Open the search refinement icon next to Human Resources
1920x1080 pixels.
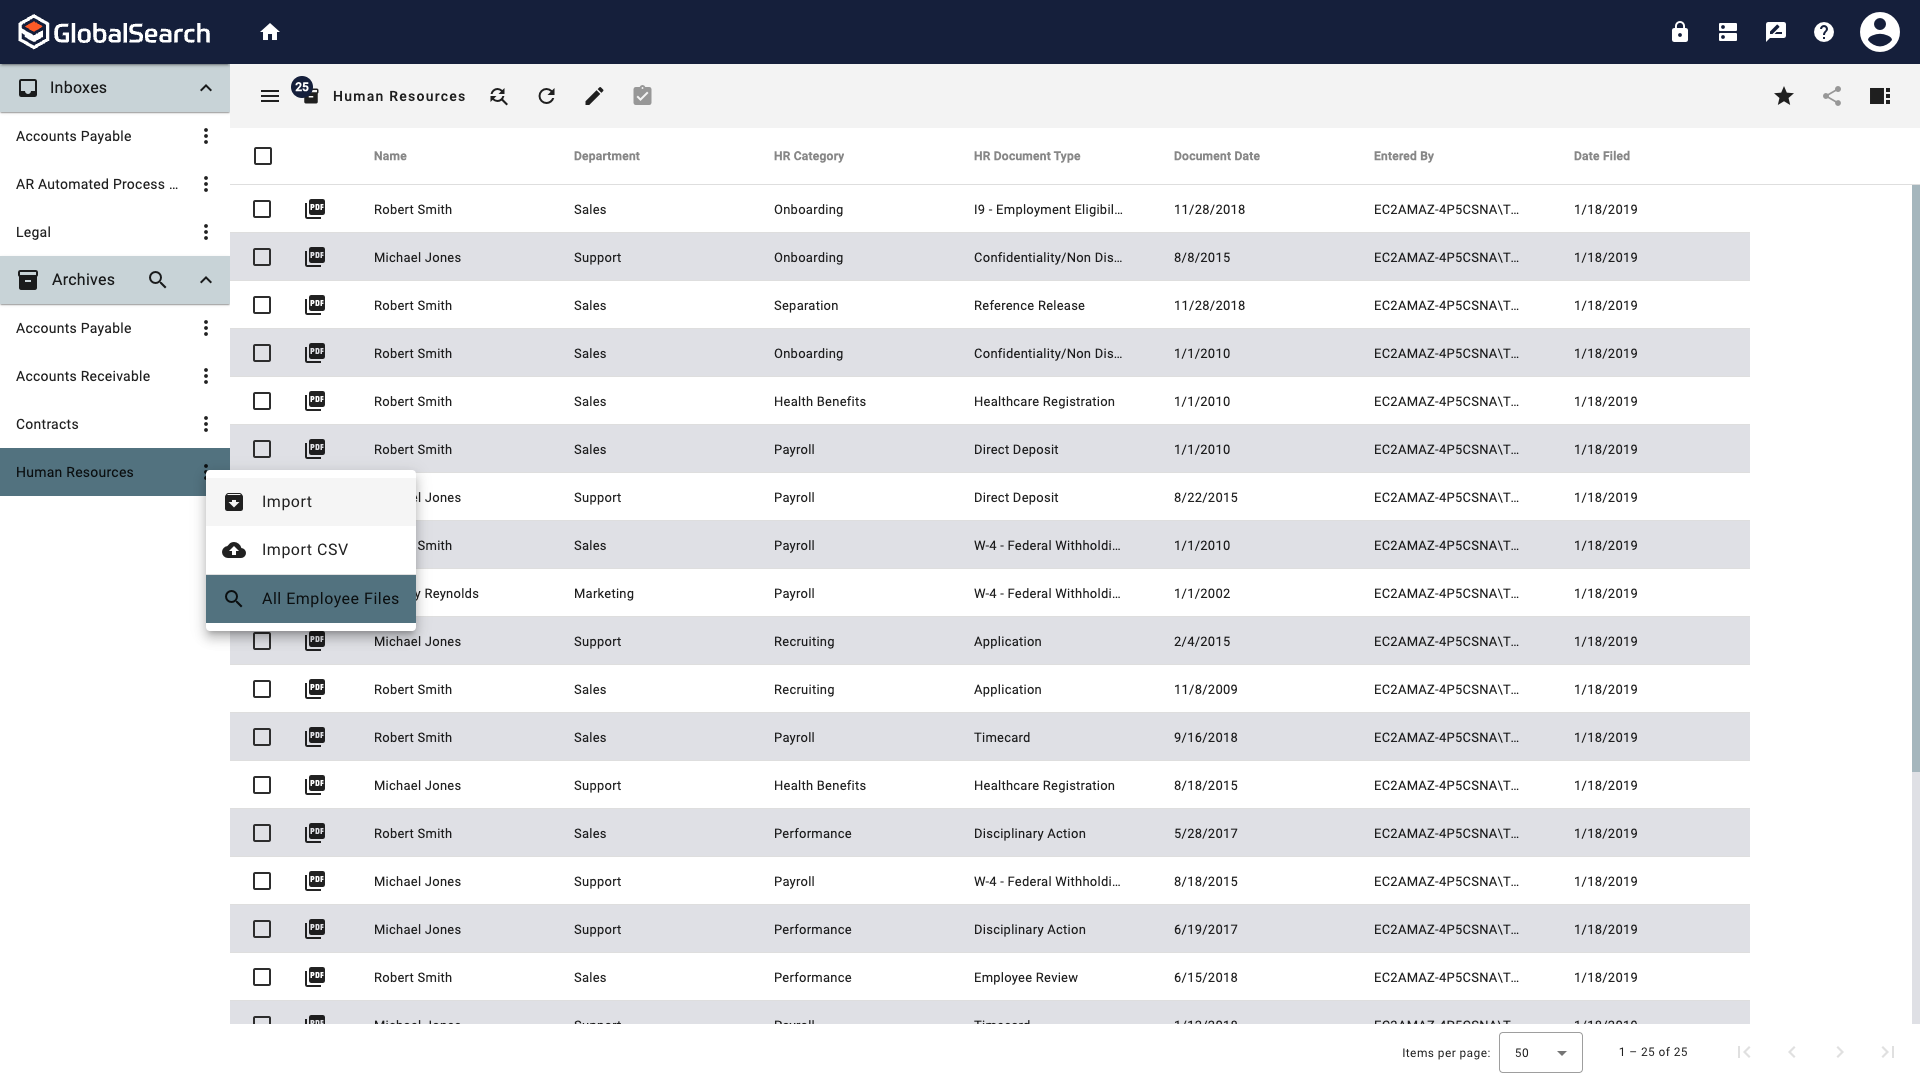498,96
